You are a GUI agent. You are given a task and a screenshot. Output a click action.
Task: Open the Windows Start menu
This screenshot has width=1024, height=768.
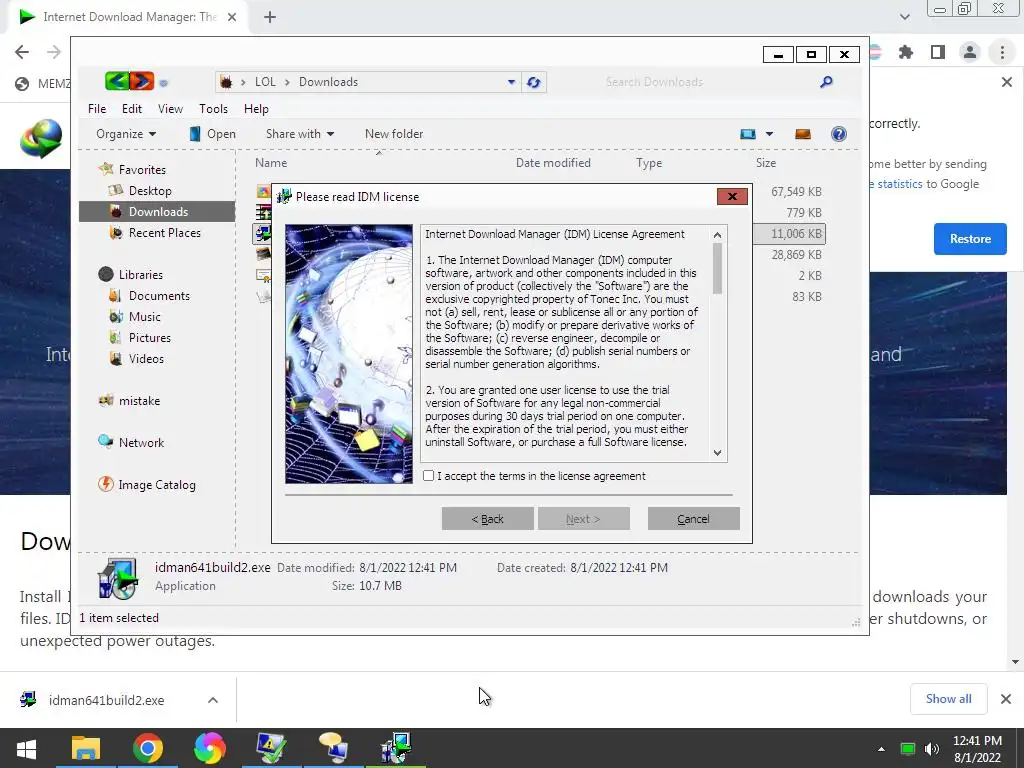point(25,748)
